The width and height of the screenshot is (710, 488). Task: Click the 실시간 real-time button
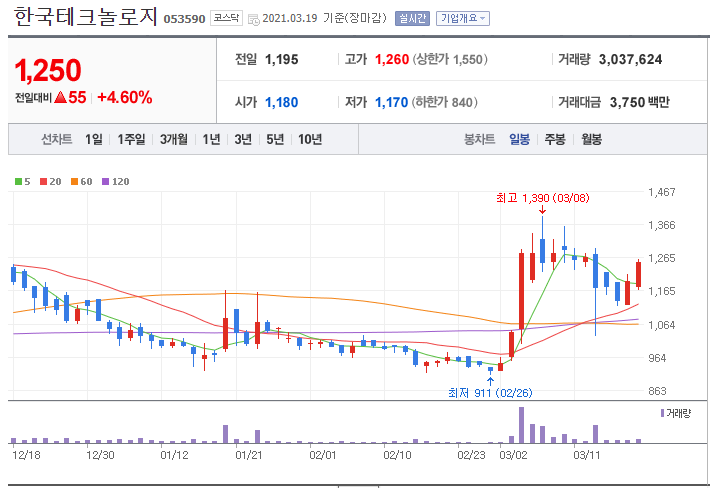(412, 19)
